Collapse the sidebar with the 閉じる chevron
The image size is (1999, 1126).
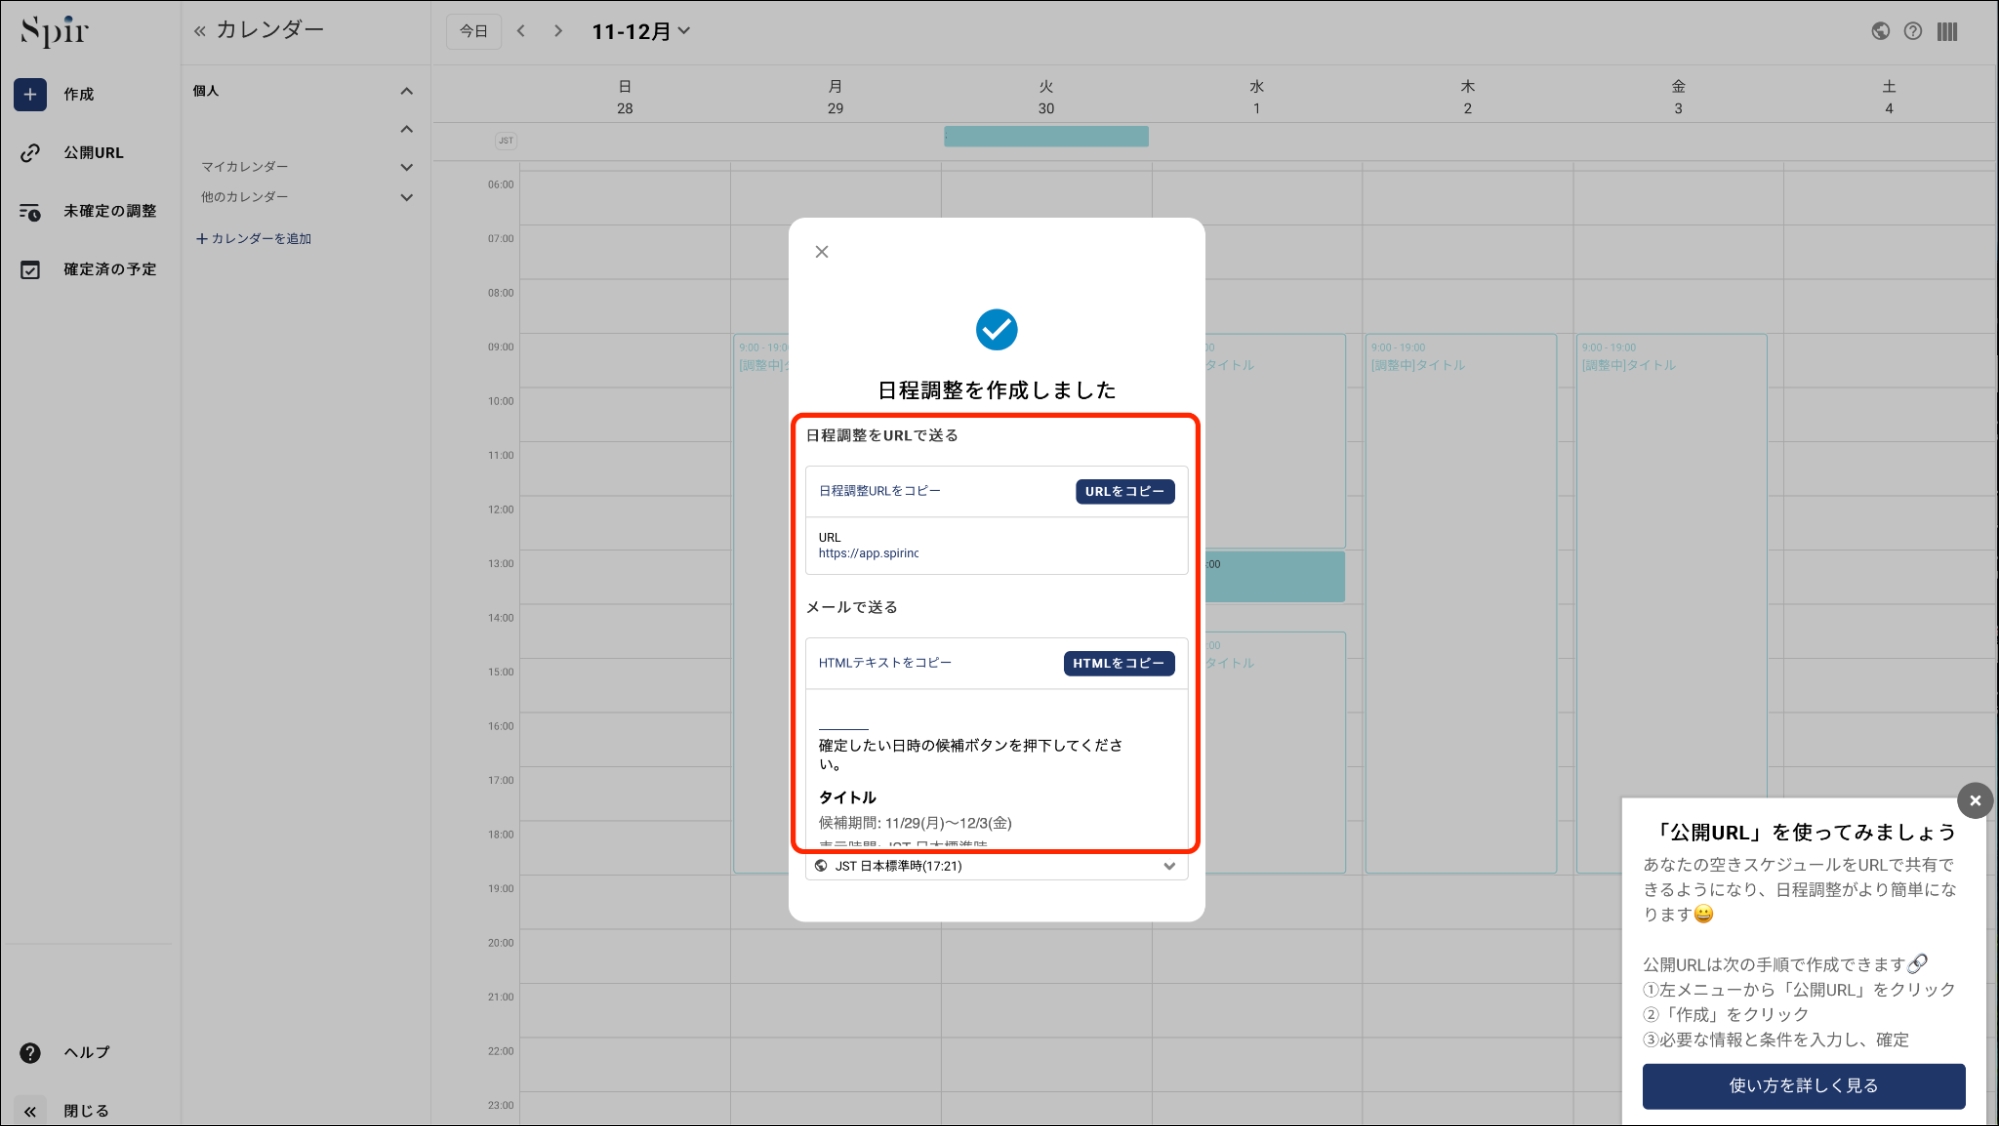(x=30, y=1110)
